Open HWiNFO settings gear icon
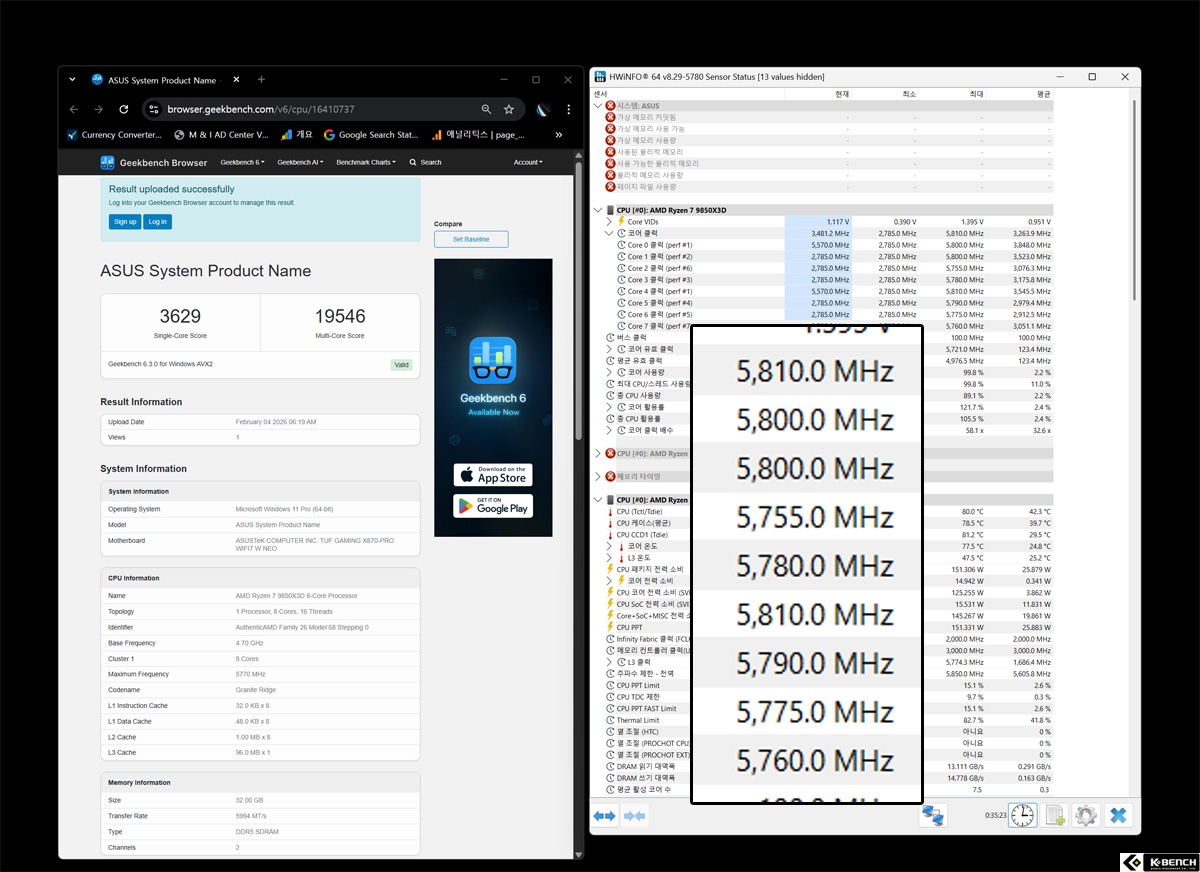This screenshot has height=872, width=1200. click(x=1085, y=816)
